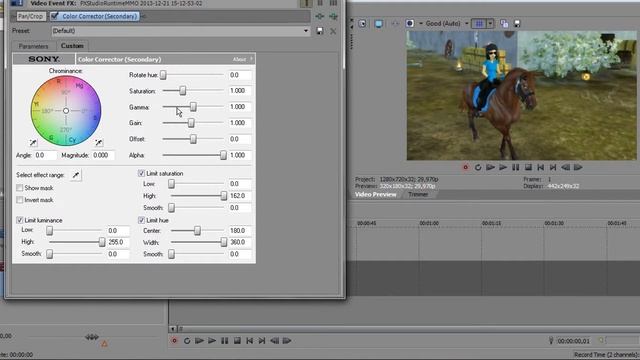This screenshot has width=640, height=360.
Task: Click the Limit hue Center slider handle
Action: (x=197, y=231)
